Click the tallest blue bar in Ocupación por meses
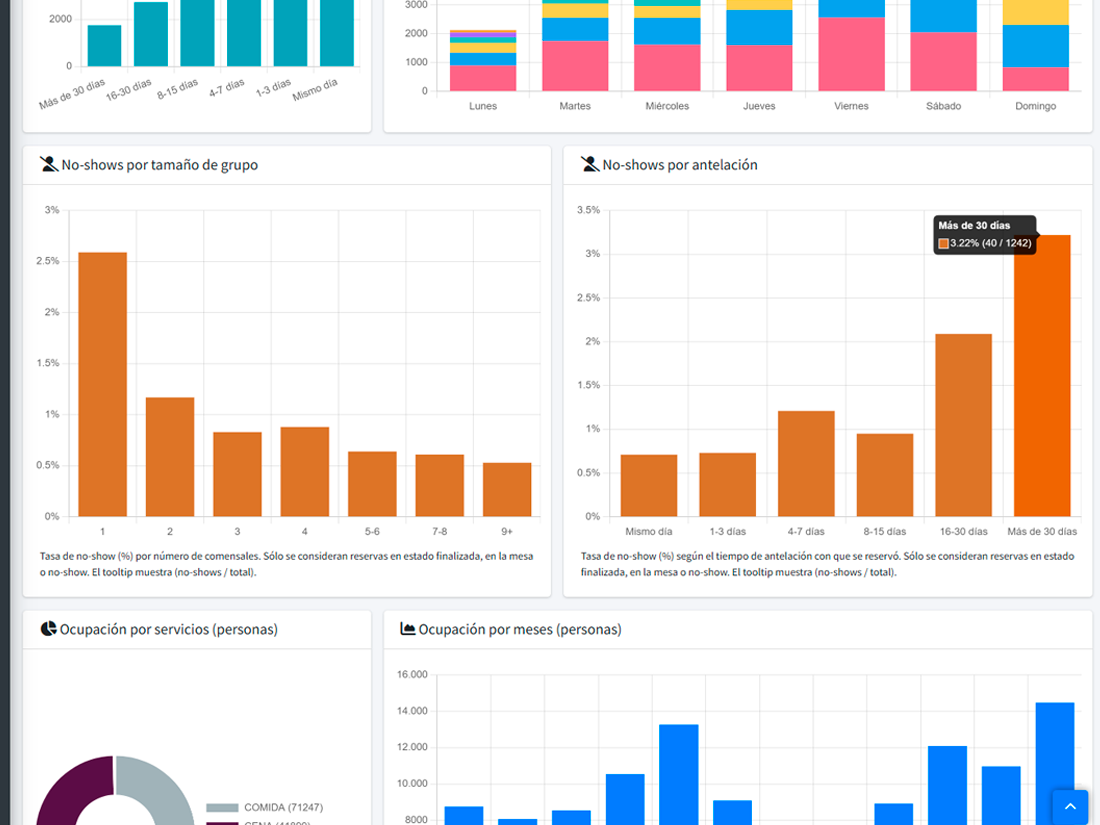The image size is (1100, 825). (x=1054, y=763)
